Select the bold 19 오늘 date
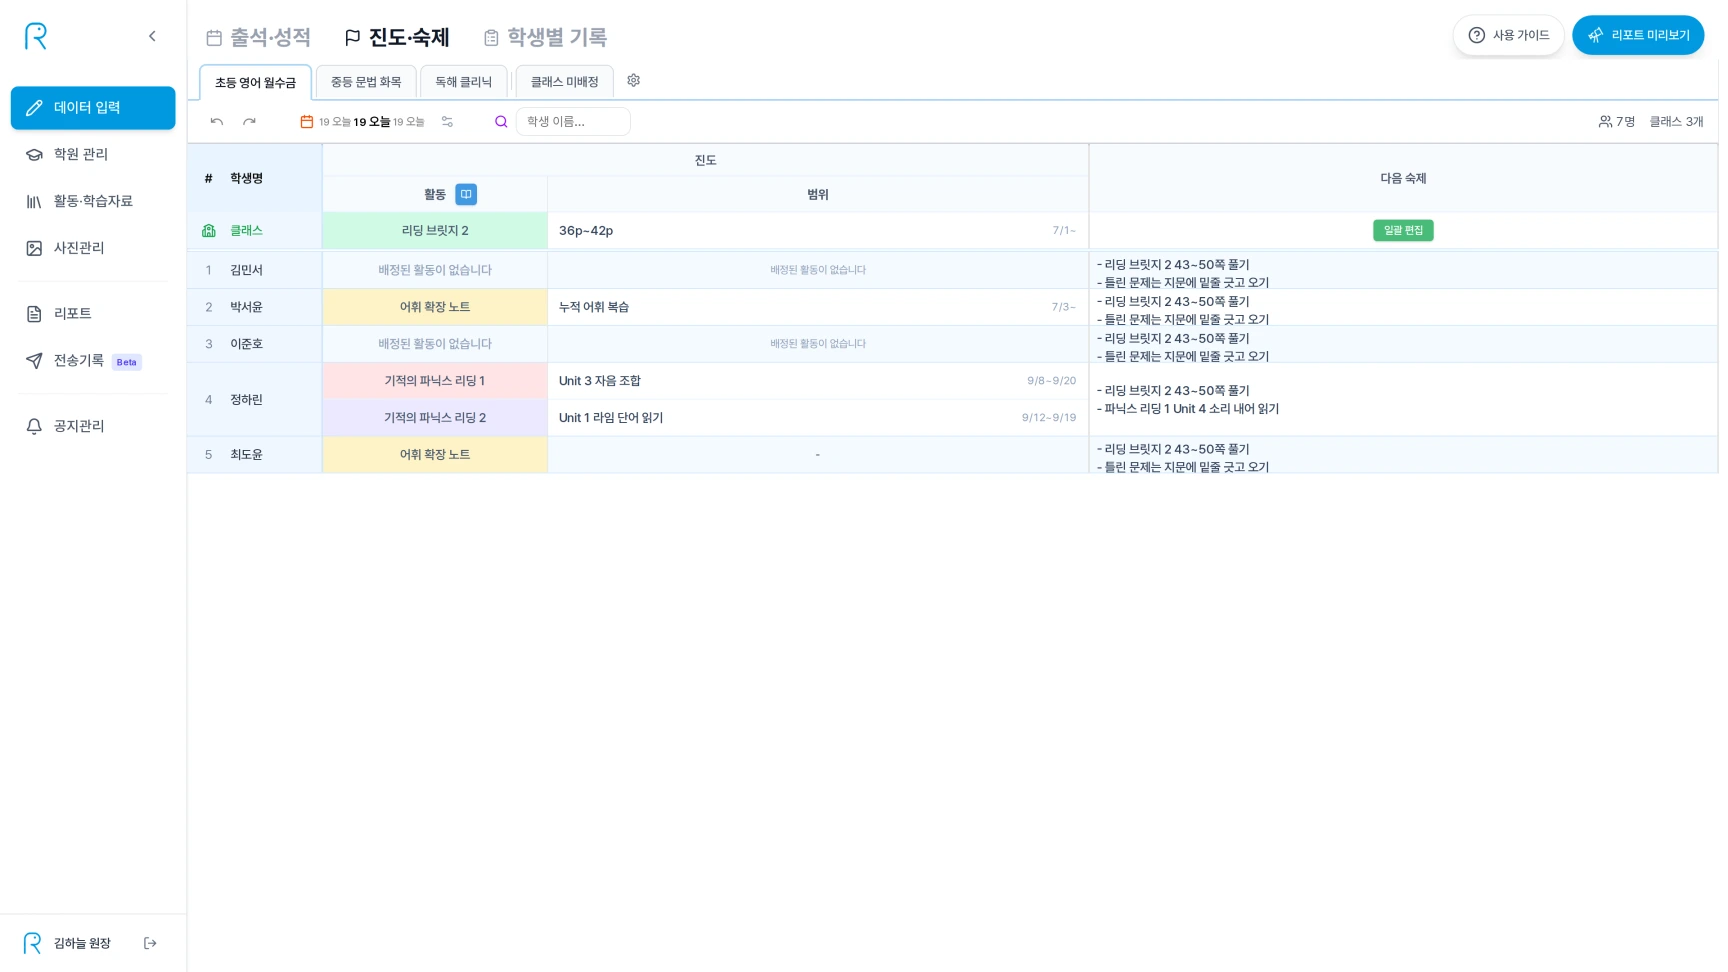1728x972 pixels. (x=372, y=122)
